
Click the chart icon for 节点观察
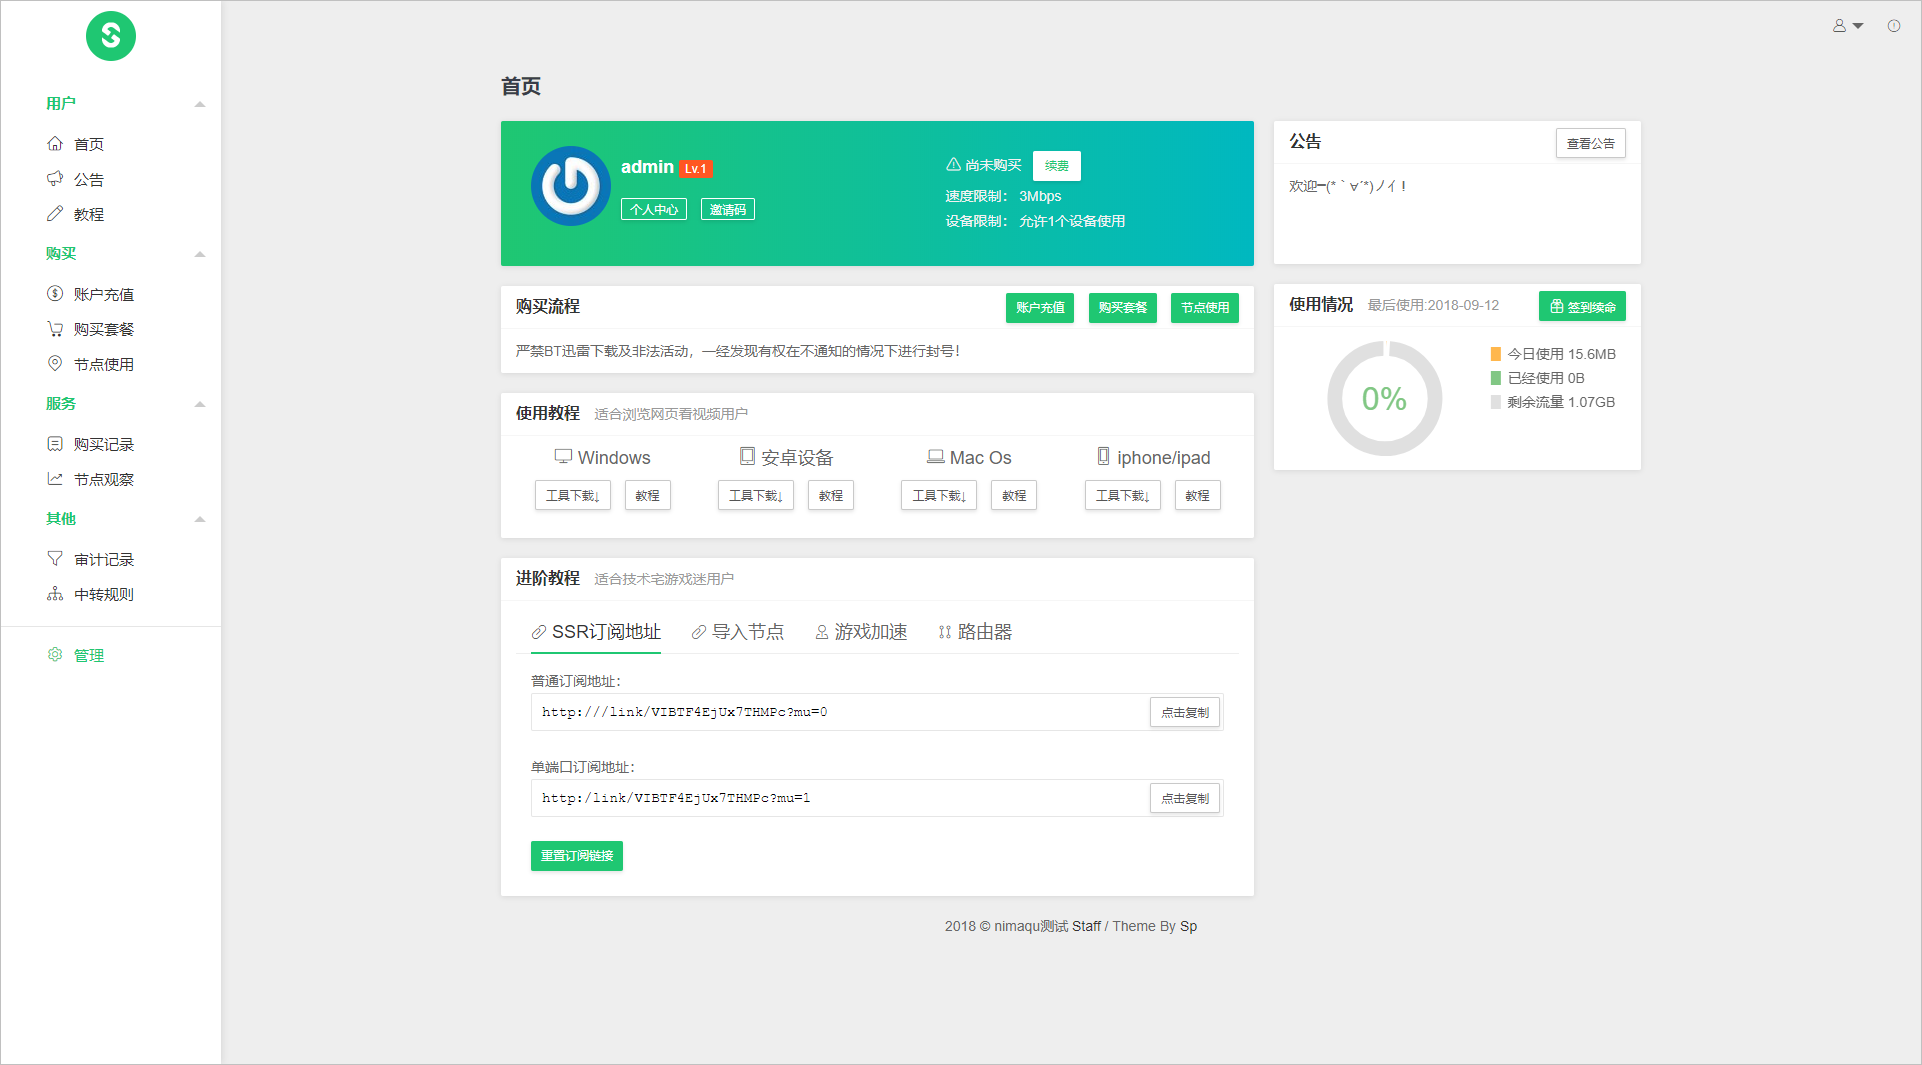click(x=55, y=478)
